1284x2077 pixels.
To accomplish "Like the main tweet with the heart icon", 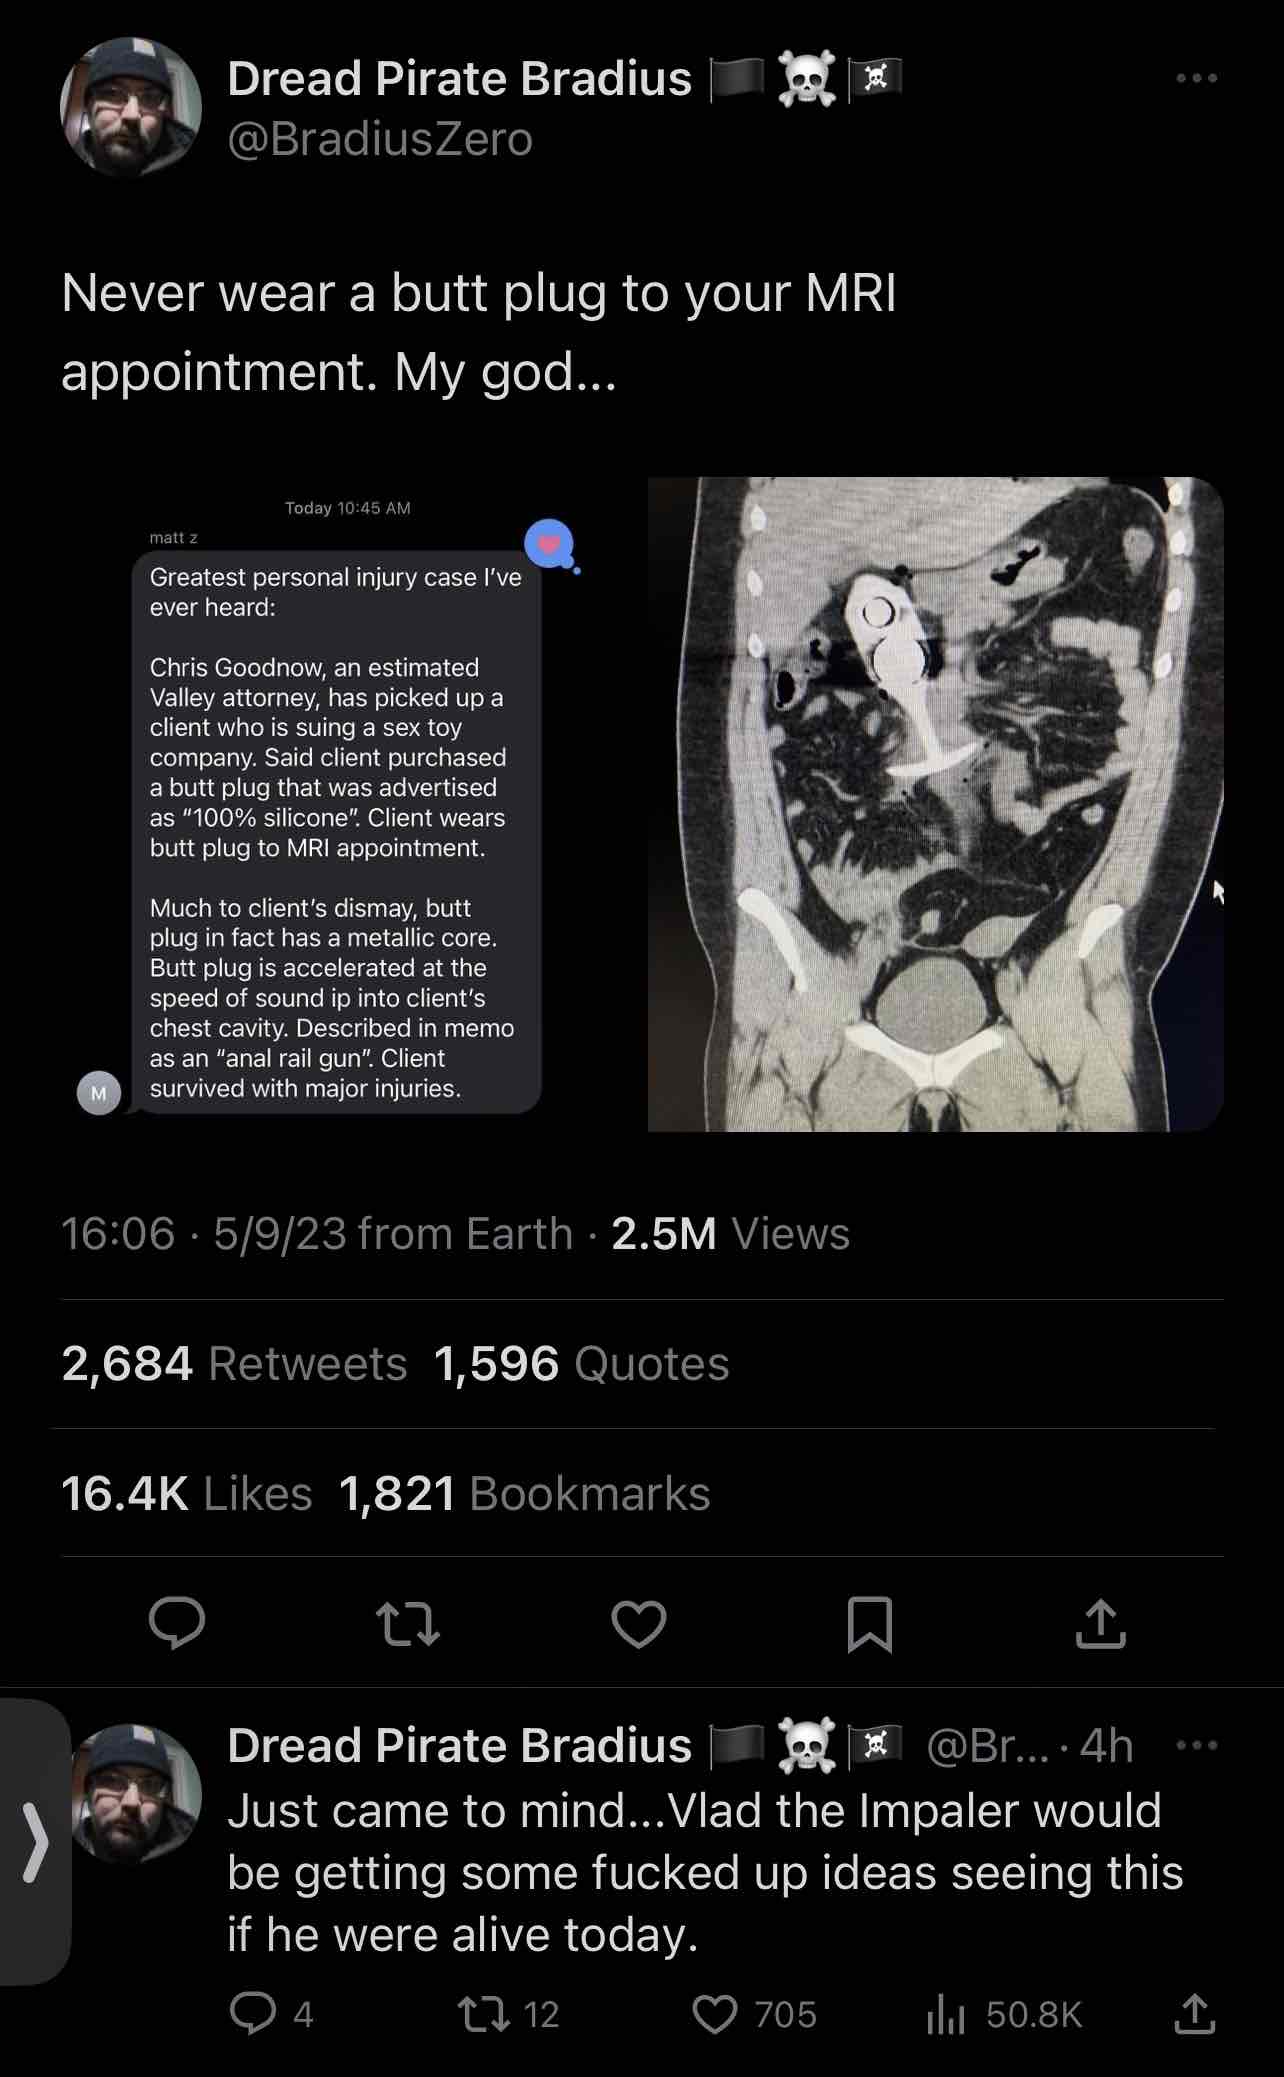I will point(639,1623).
